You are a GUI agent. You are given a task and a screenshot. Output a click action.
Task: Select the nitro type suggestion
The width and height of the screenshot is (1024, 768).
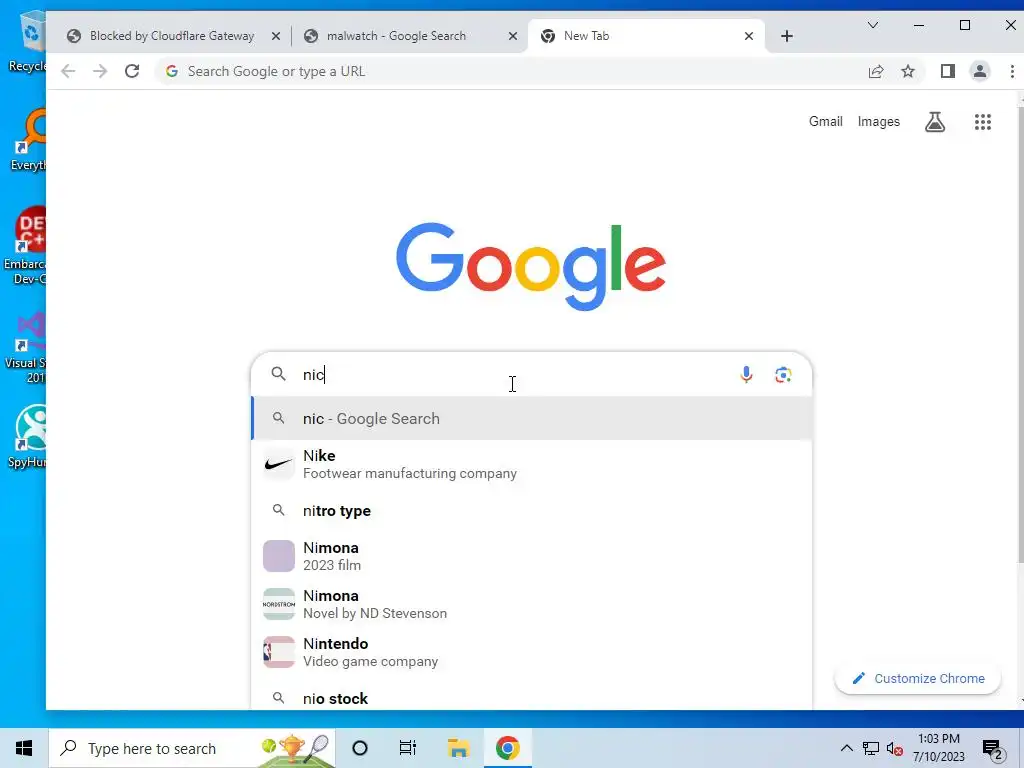point(532,511)
